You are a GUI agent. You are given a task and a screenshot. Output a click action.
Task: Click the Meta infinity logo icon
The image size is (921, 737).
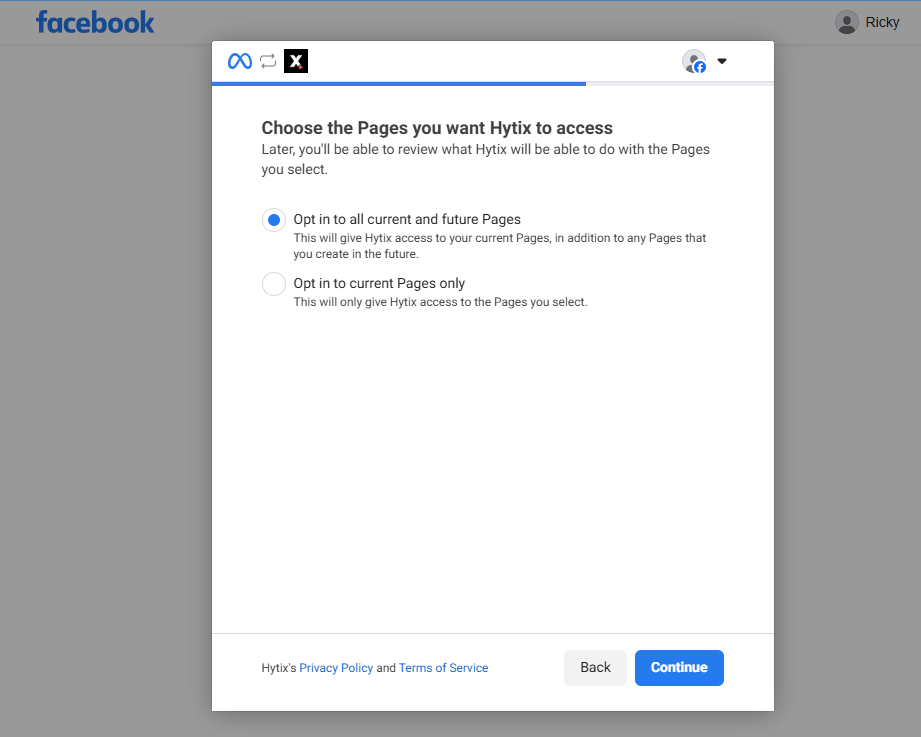pyautogui.click(x=240, y=61)
